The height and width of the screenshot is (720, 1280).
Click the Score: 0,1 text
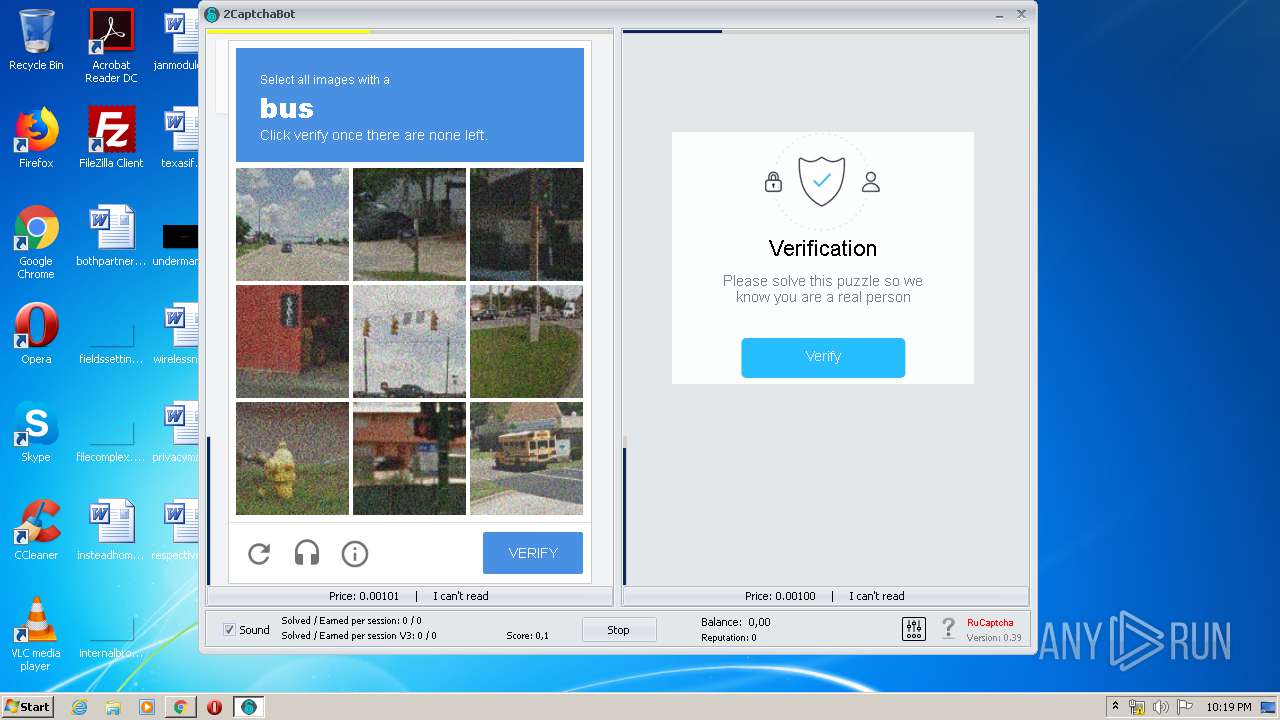527,635
